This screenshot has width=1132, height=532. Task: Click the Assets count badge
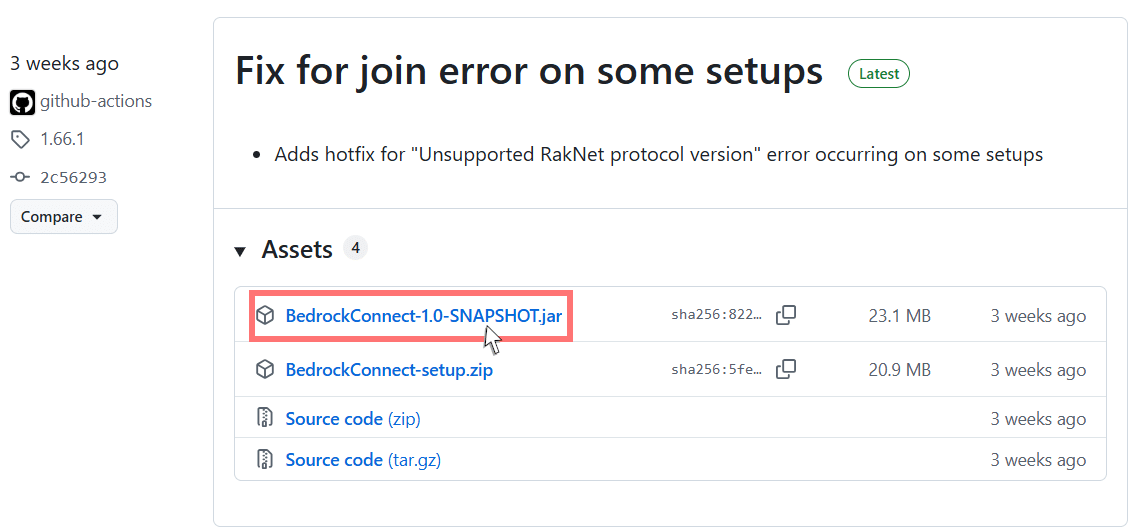[355, 248]
